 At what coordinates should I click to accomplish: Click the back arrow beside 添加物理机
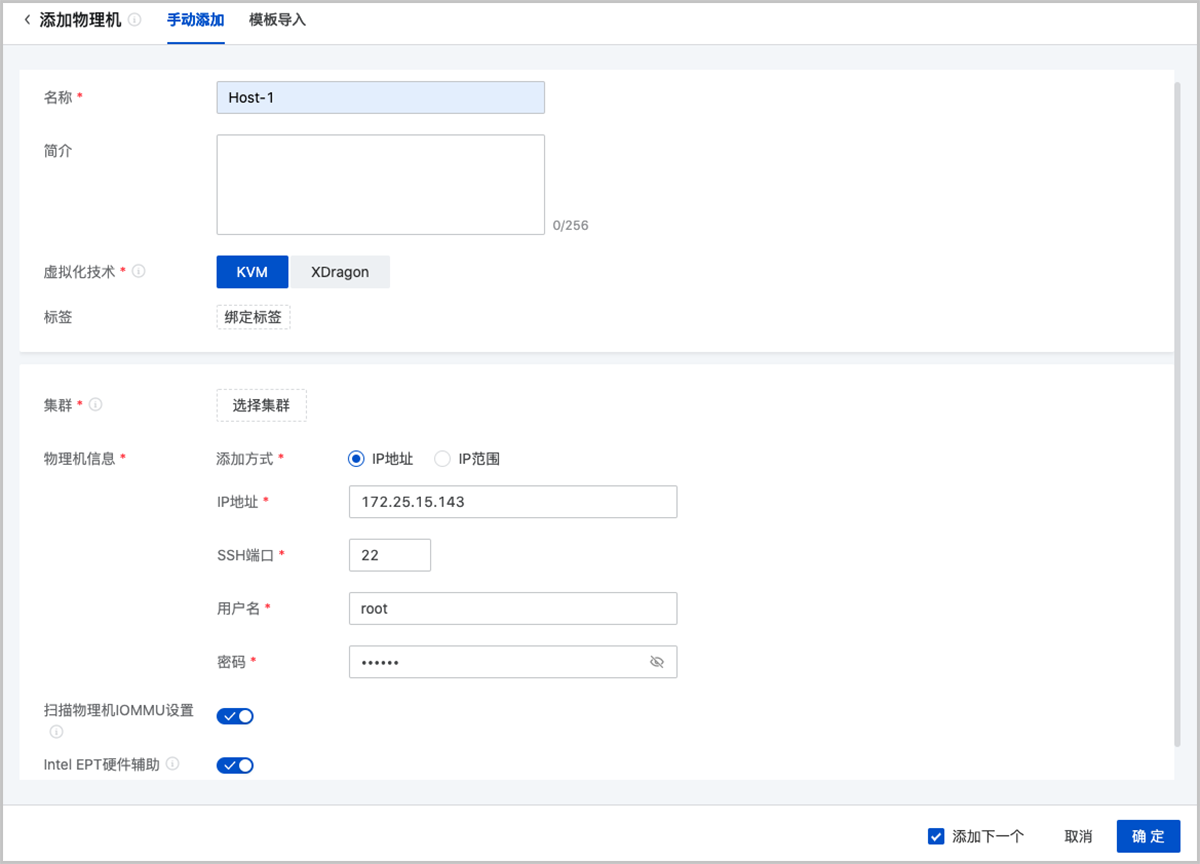coord(27,20)
